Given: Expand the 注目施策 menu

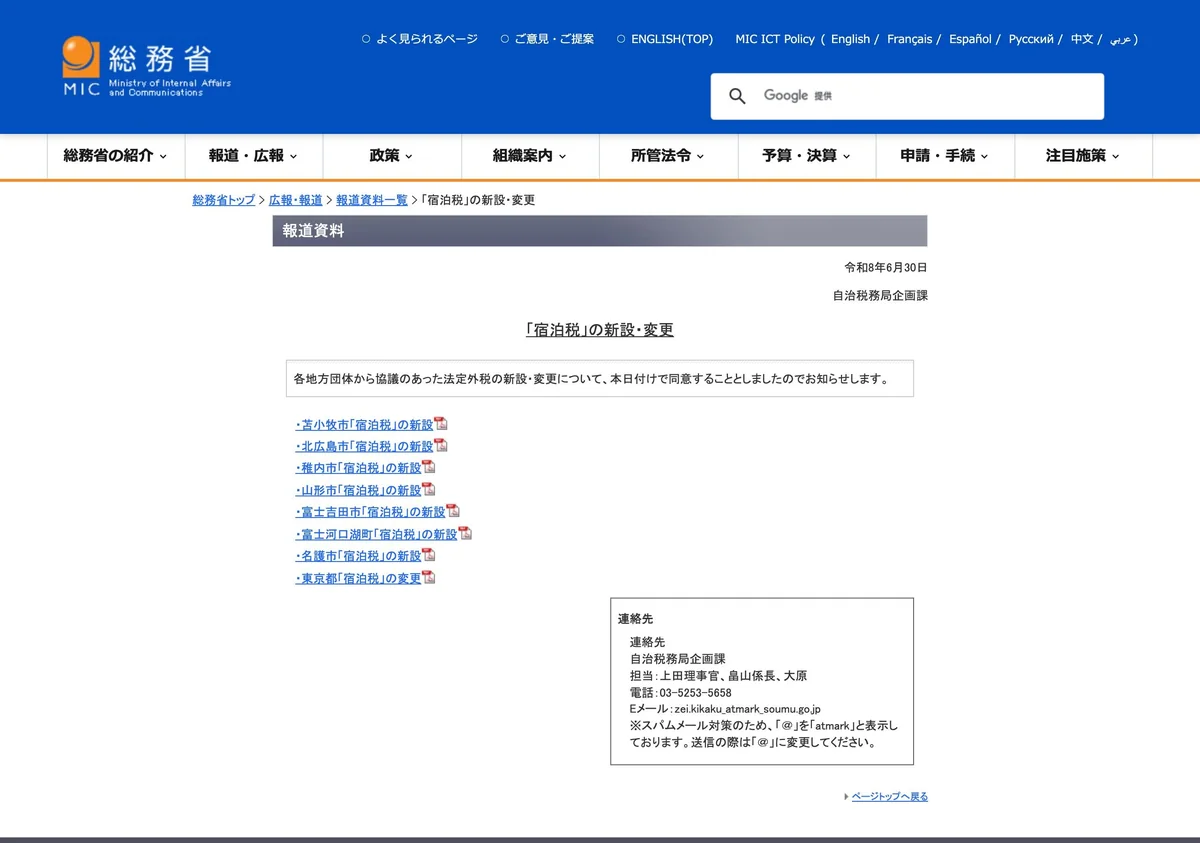Looking at the screenshot, I should (1083, 156).
